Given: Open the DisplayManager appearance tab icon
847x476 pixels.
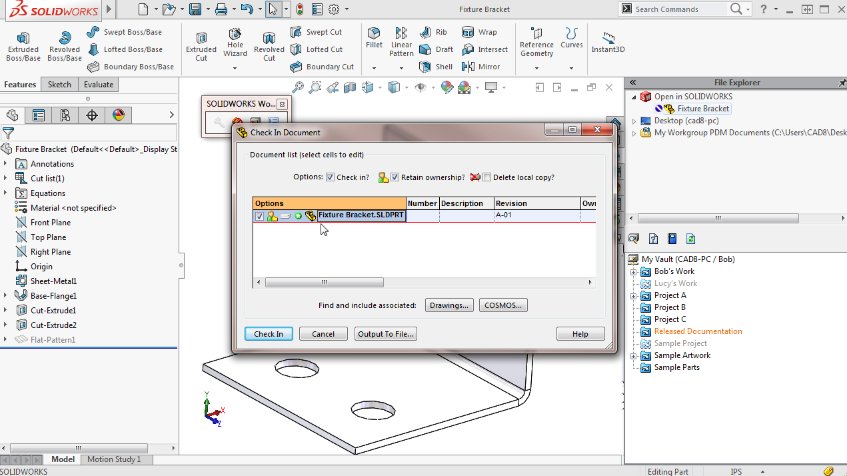Looking at the screenshot, I should 118,115.
